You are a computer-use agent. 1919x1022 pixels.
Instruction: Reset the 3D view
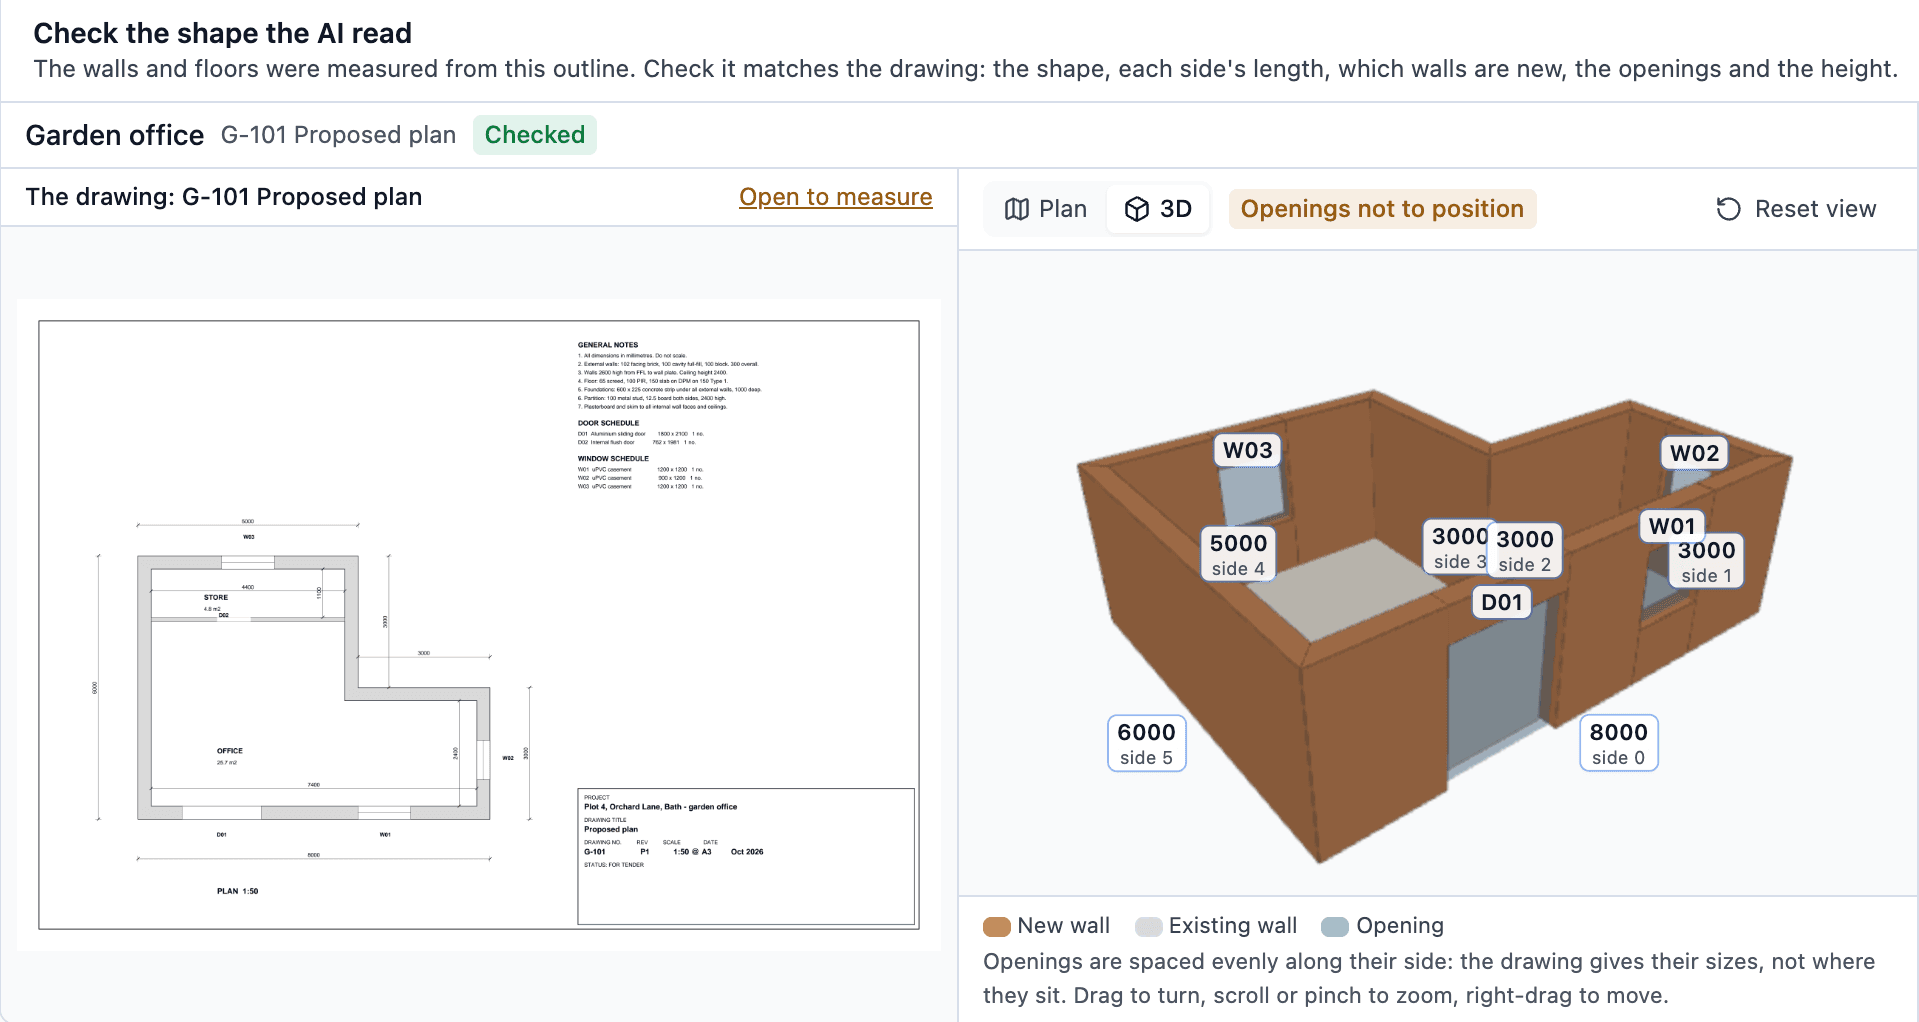[x=1796, y=209]
